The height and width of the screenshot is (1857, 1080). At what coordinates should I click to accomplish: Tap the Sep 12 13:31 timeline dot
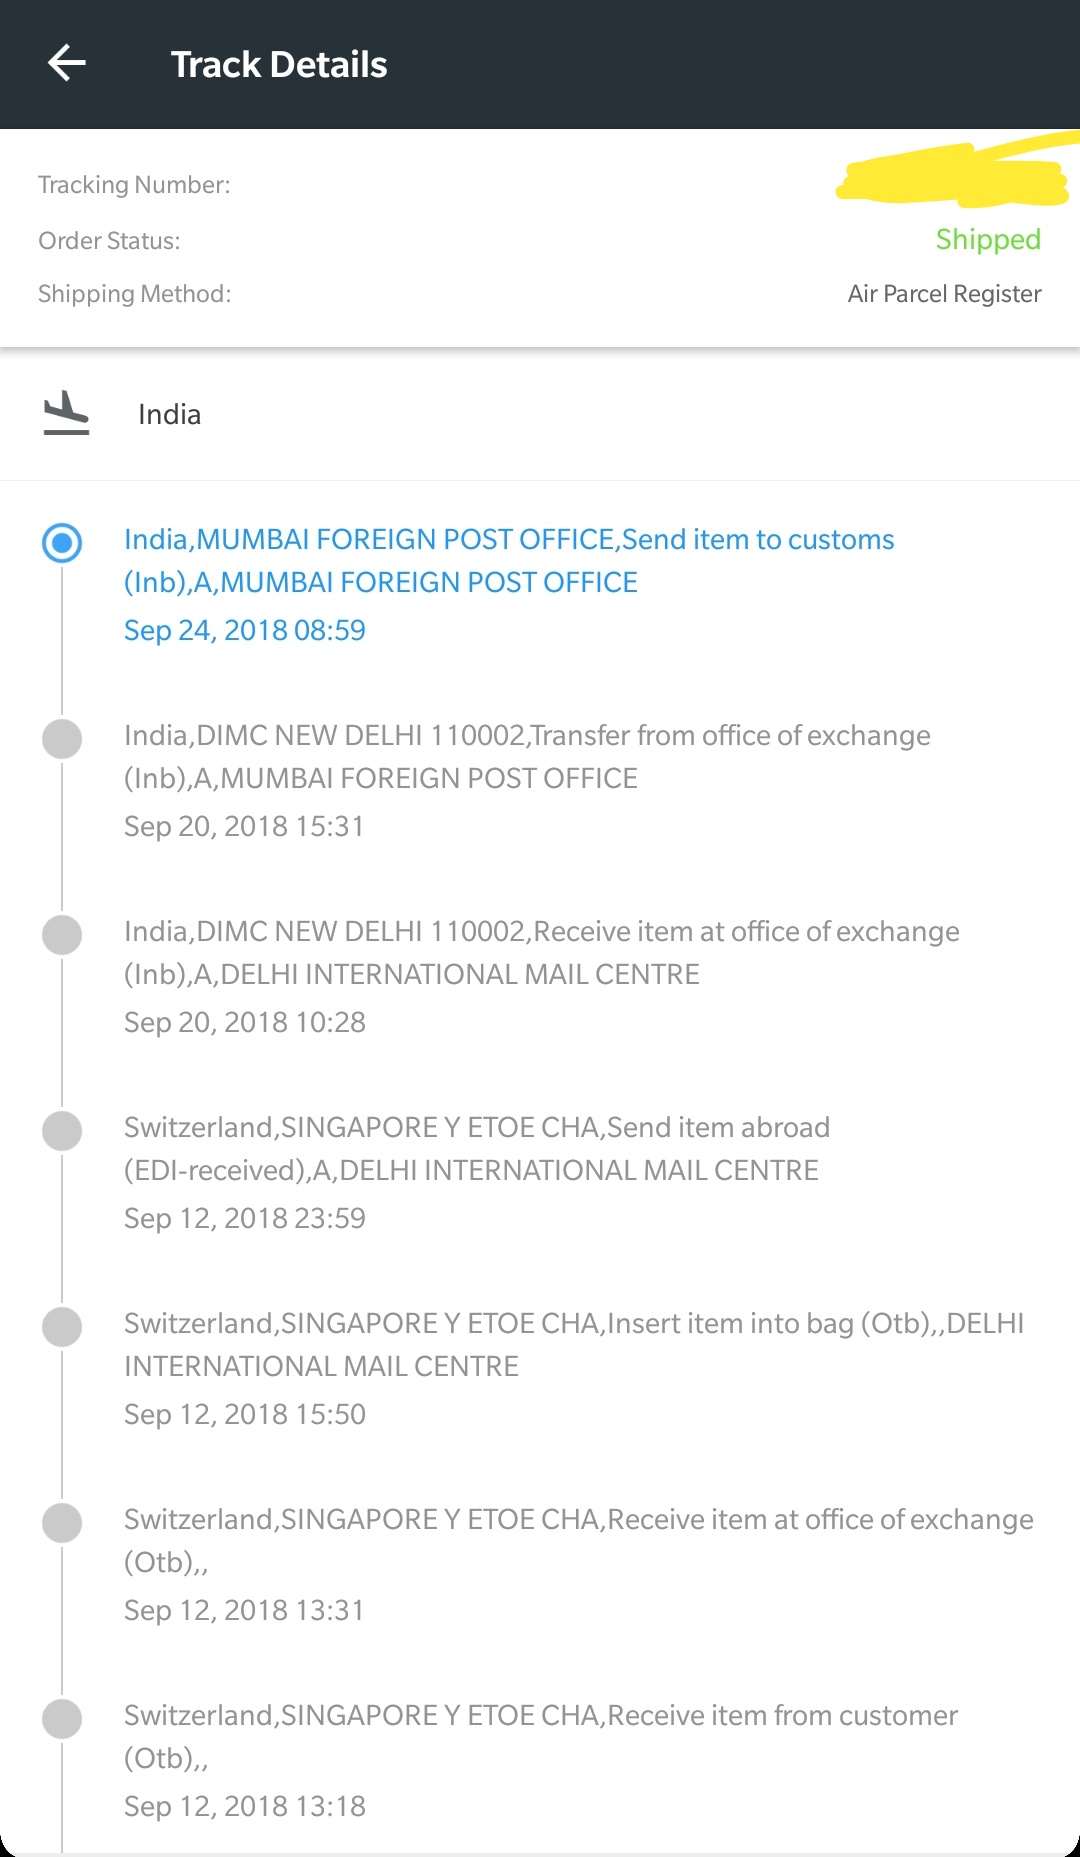(x=62, y=1523)
